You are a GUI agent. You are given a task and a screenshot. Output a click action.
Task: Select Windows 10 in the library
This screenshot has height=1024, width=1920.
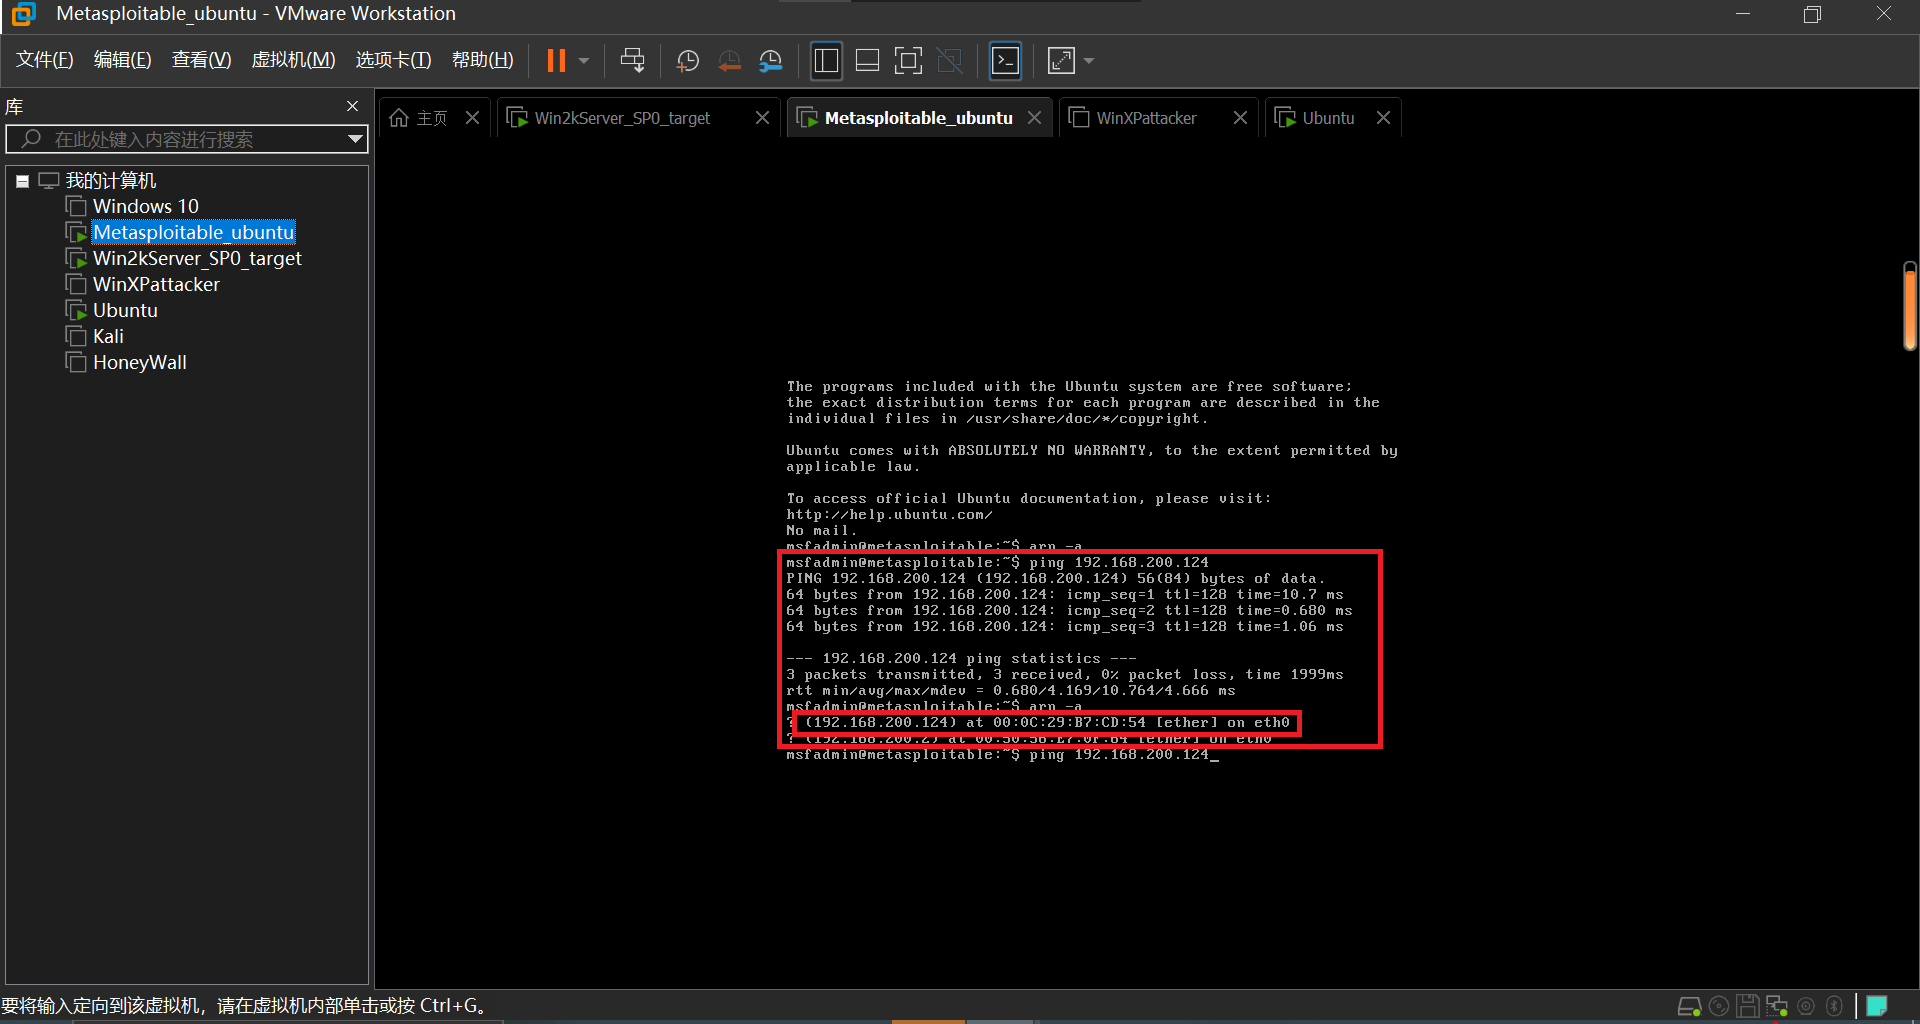(x=146, y=206)
